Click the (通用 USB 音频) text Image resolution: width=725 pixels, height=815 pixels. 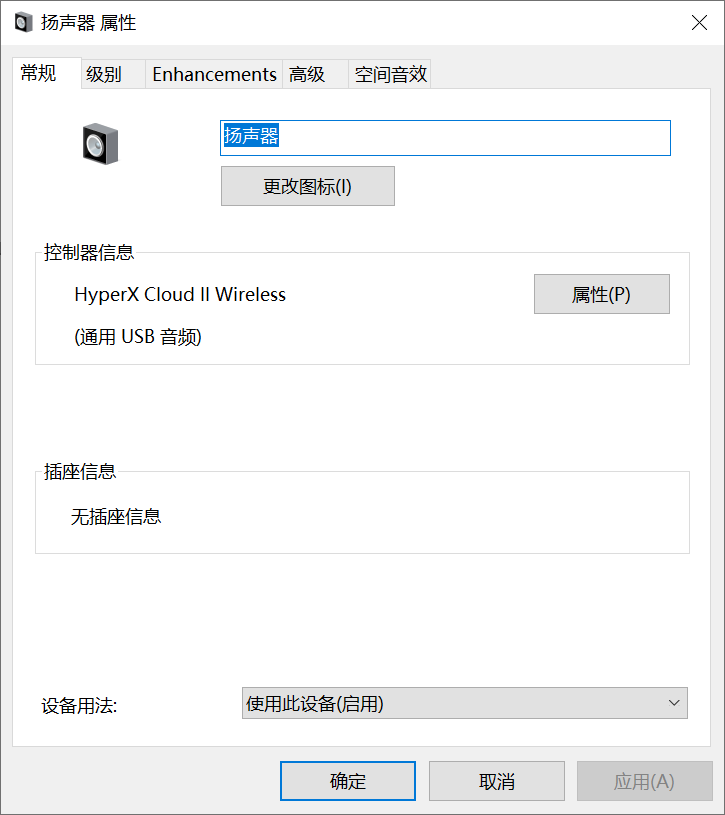138,337
